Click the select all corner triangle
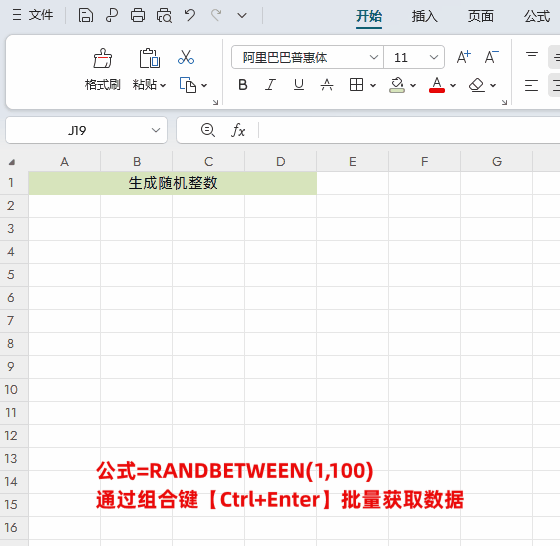Viewport: 560px width, 546px height. click(12, 162)
